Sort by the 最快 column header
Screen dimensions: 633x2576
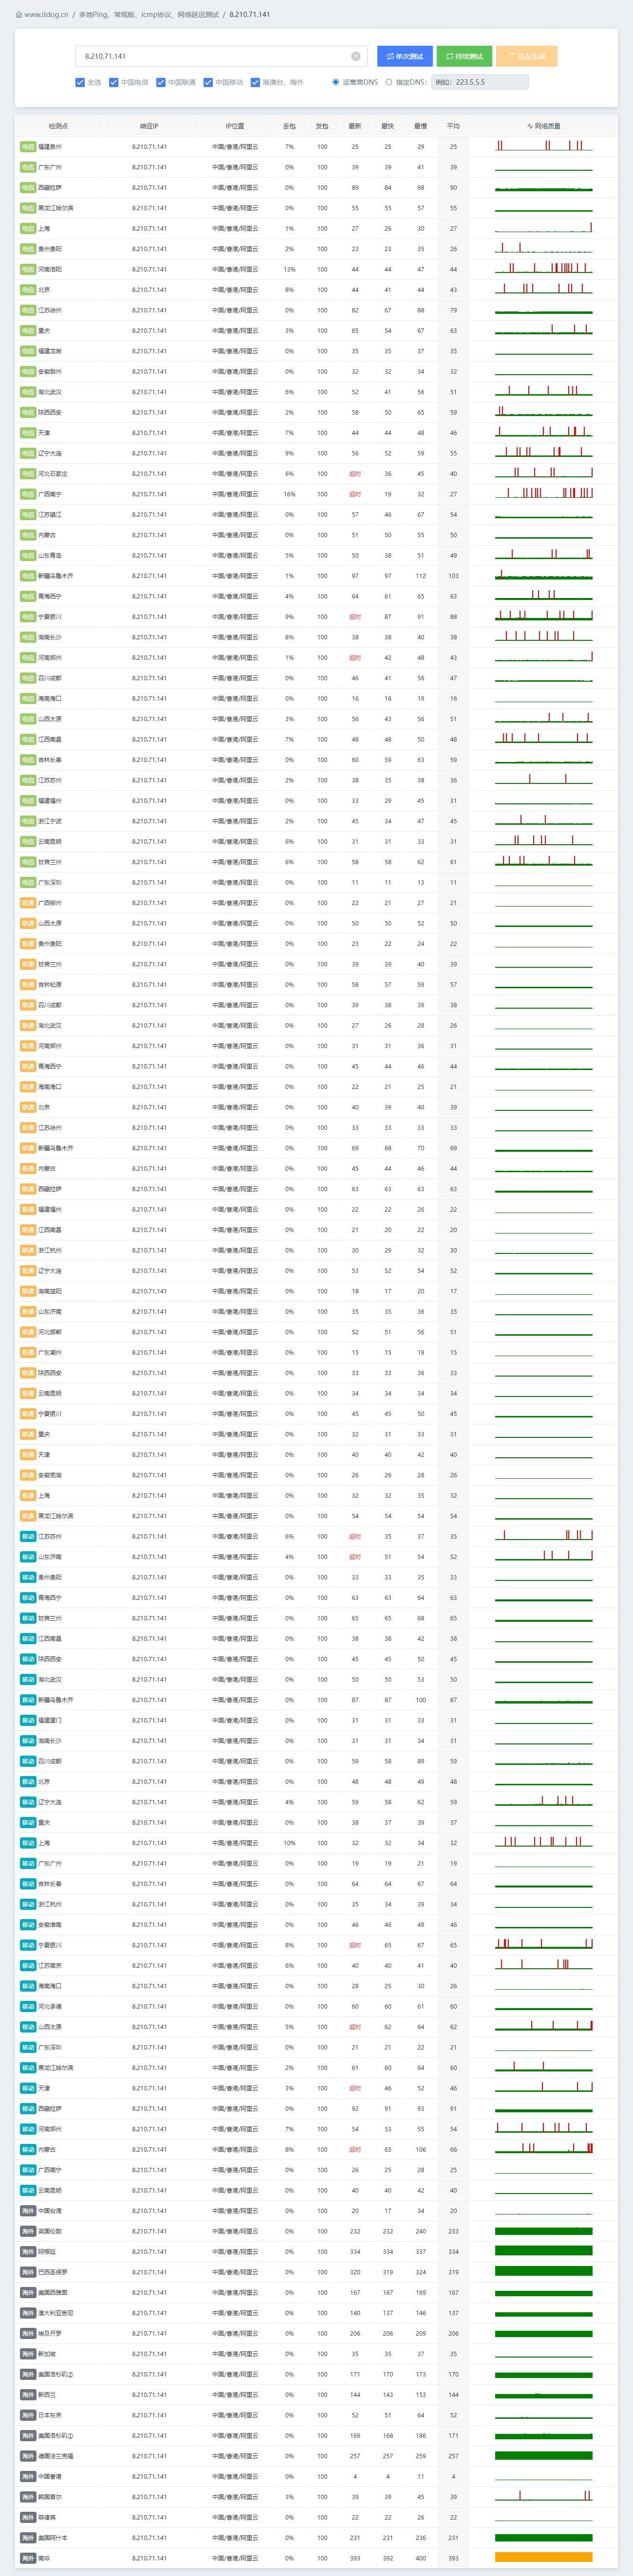click(388, 126)
